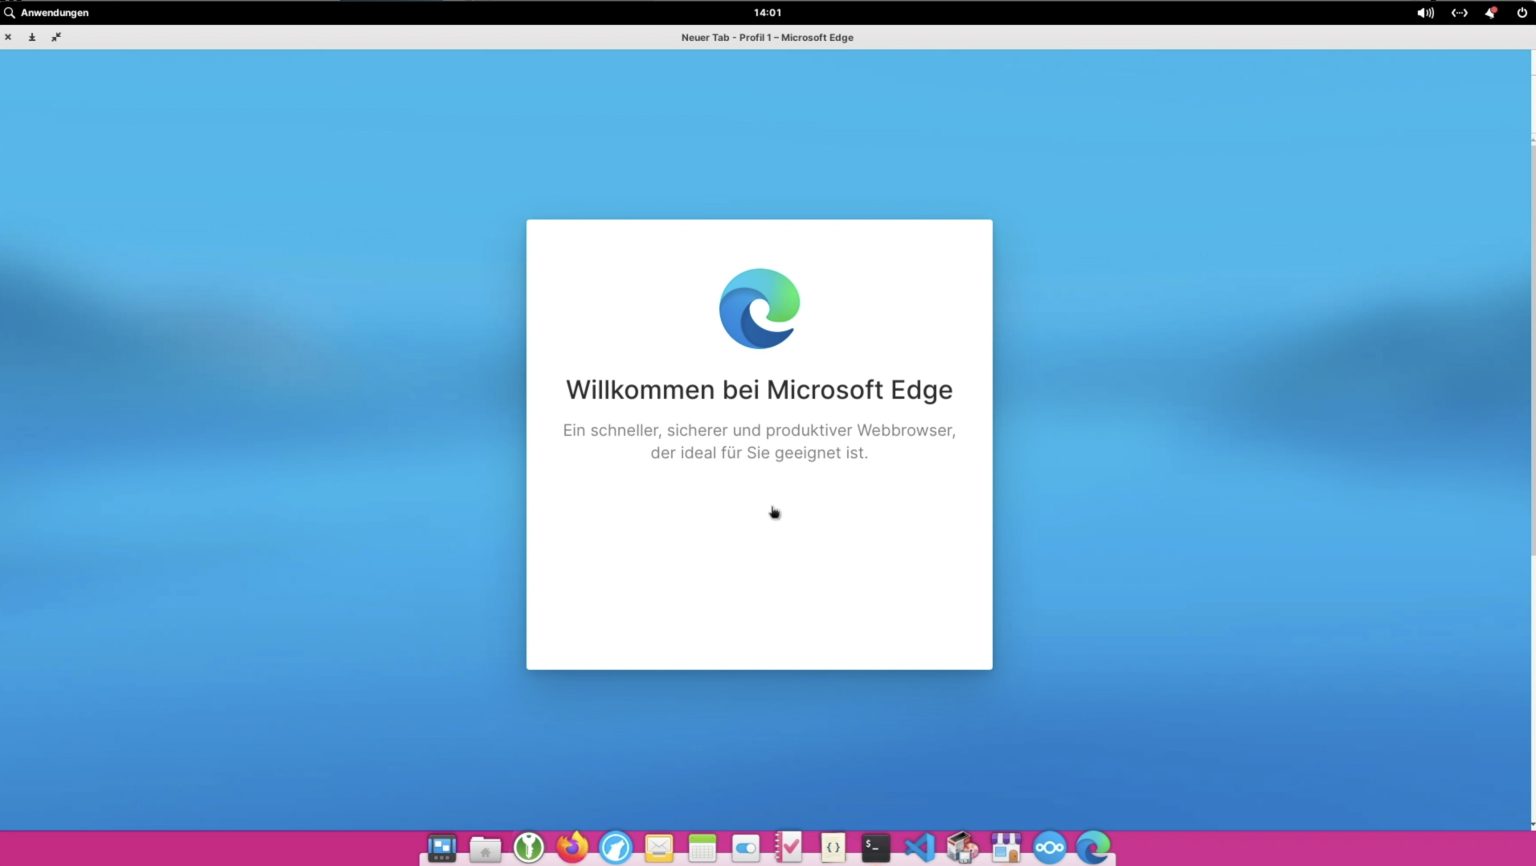Open the package installer box icon
The image size is (1536, 866).
click(x=962, y=847)
